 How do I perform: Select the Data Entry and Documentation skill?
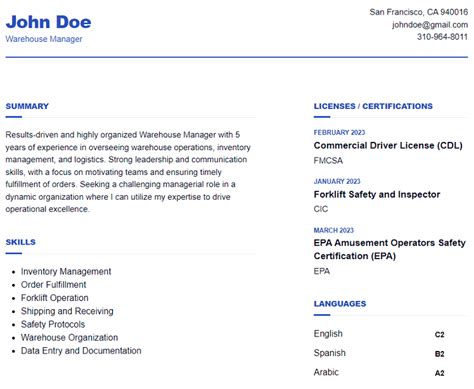[x=81, y=351]
